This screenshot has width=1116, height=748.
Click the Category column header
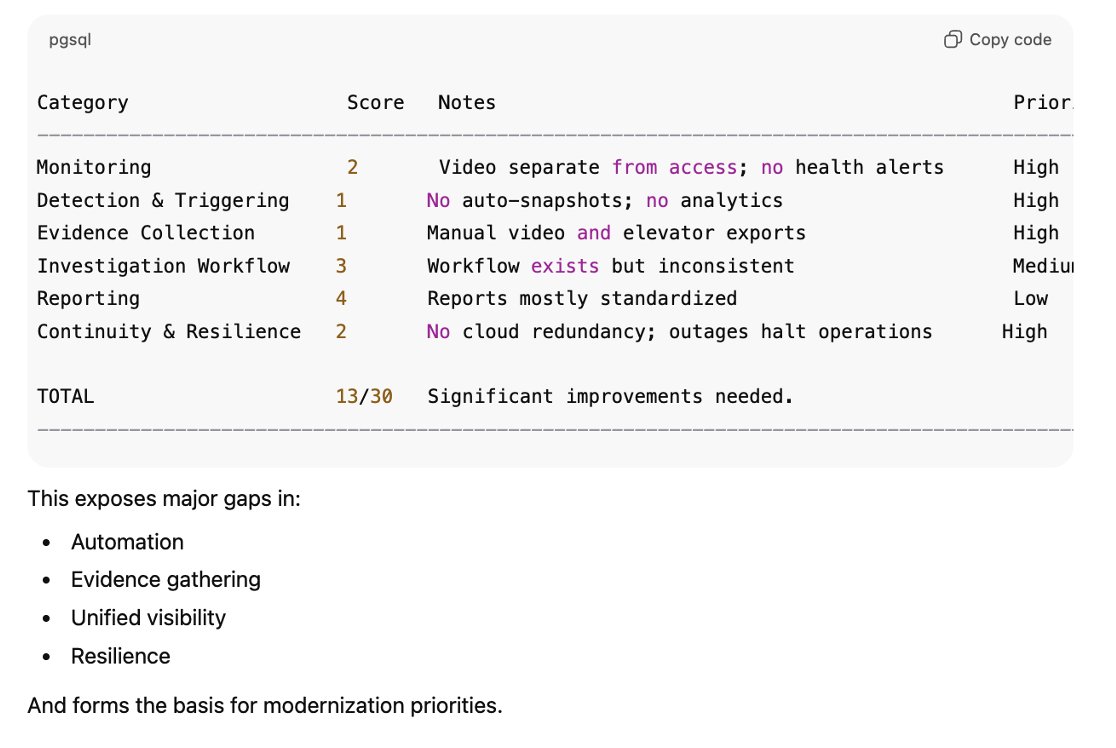tap(83, 102)
